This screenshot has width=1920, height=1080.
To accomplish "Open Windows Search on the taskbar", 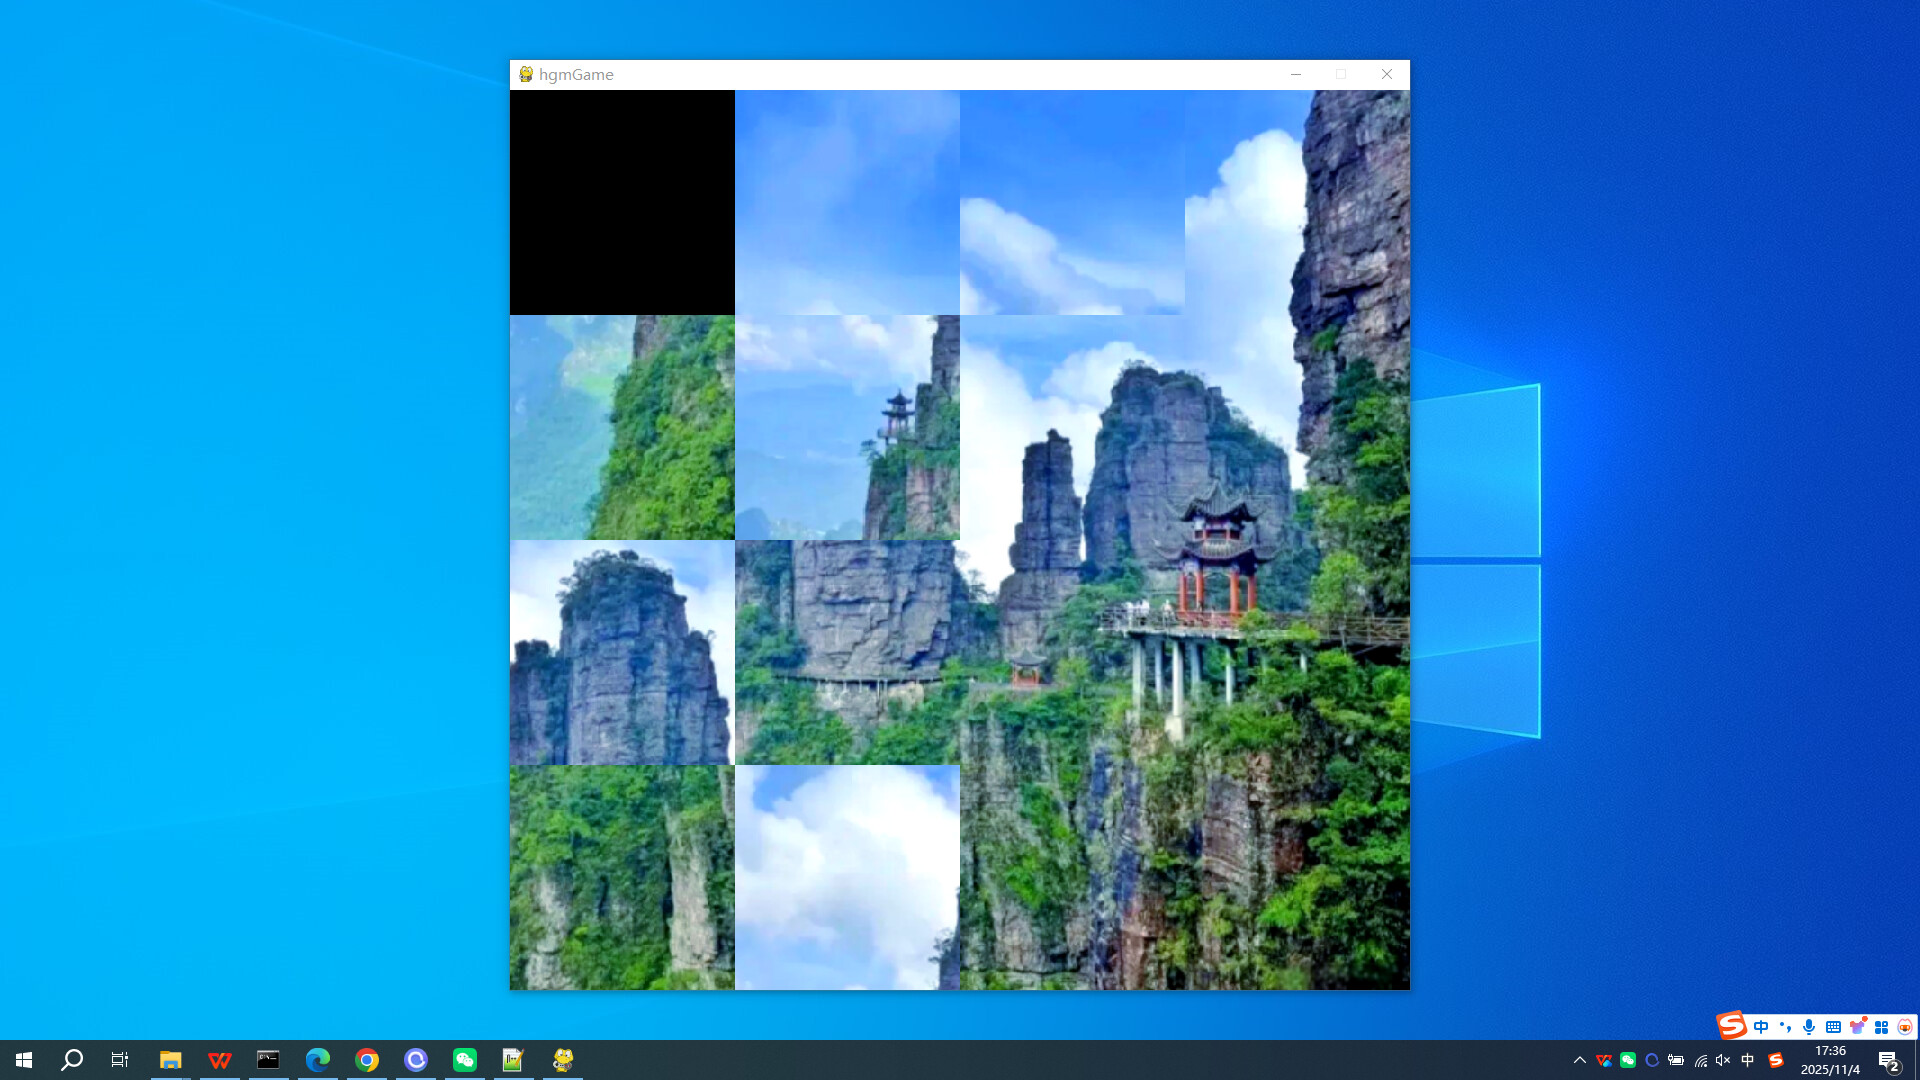I will point(68,1061).
